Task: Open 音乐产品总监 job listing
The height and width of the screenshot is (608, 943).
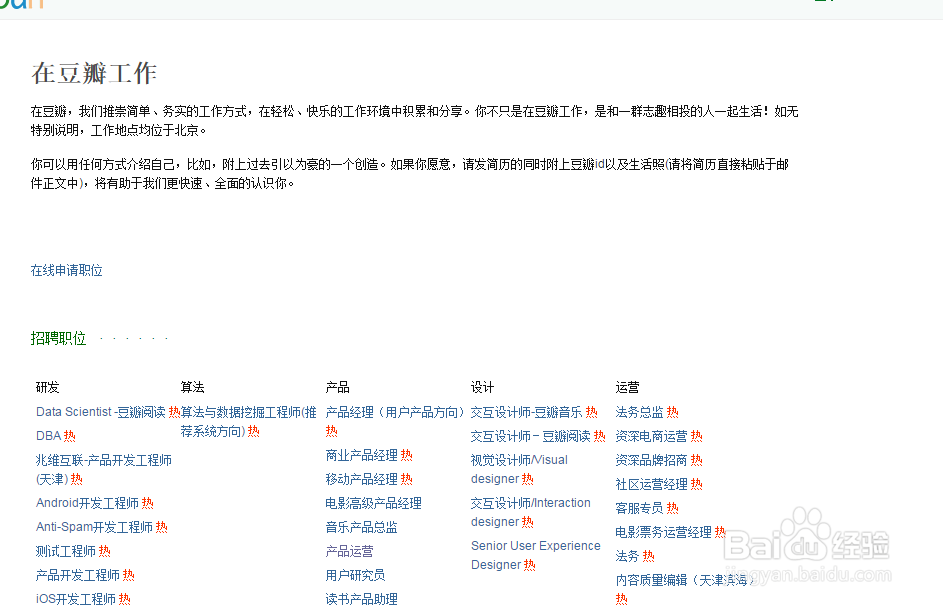Action: (x=361, y=527)
